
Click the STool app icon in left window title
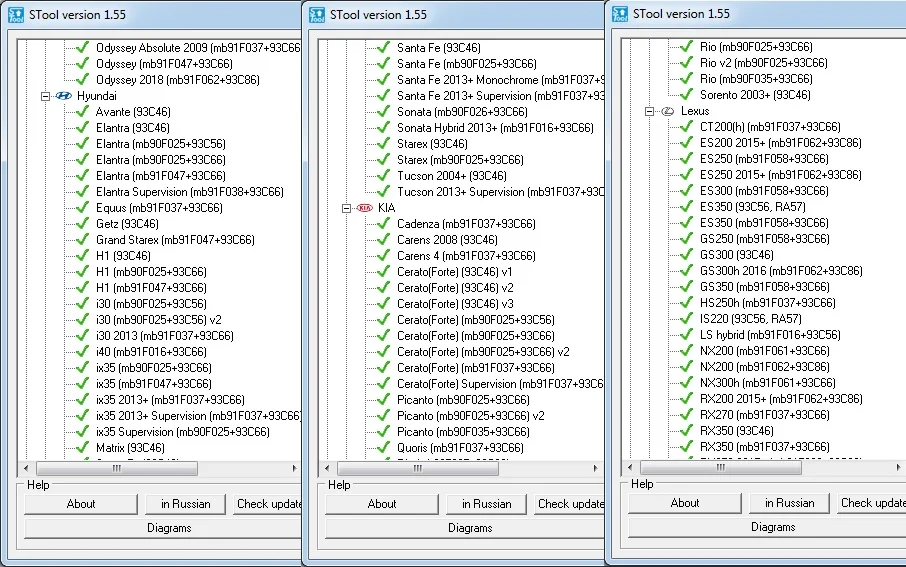click(x=16, y=14)
